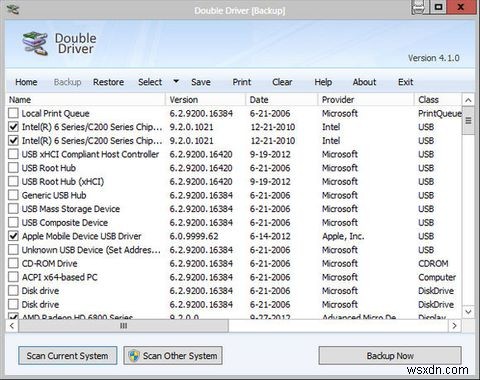
Task: Click the title bar application icon
Action: click(x=13, y=10)
